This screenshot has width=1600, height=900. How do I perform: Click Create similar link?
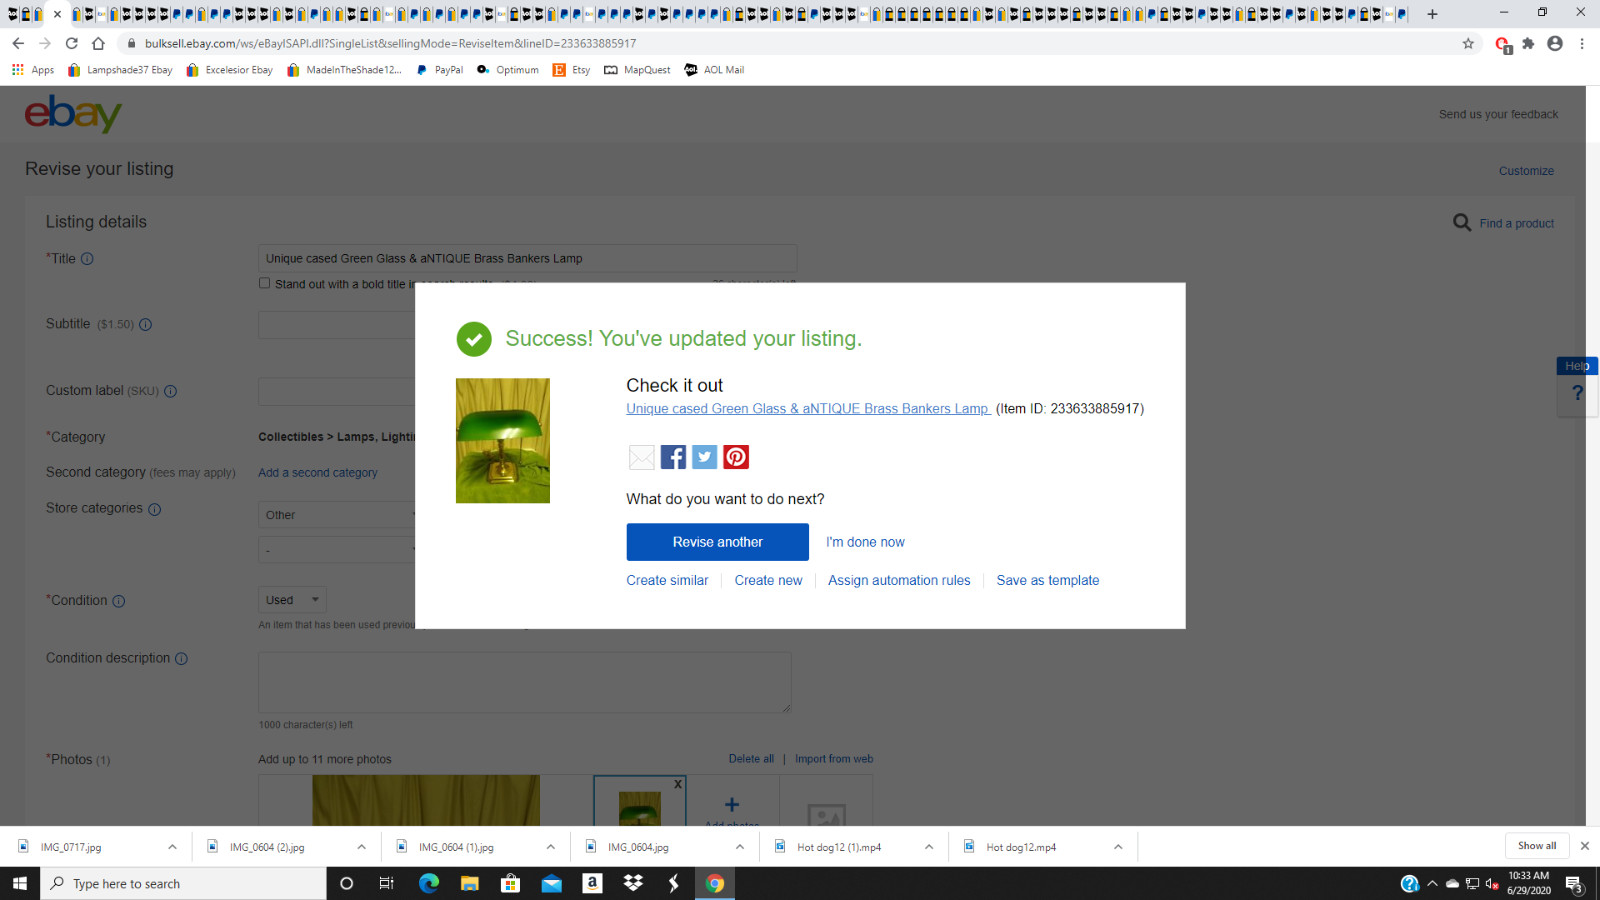pos(667,580)
